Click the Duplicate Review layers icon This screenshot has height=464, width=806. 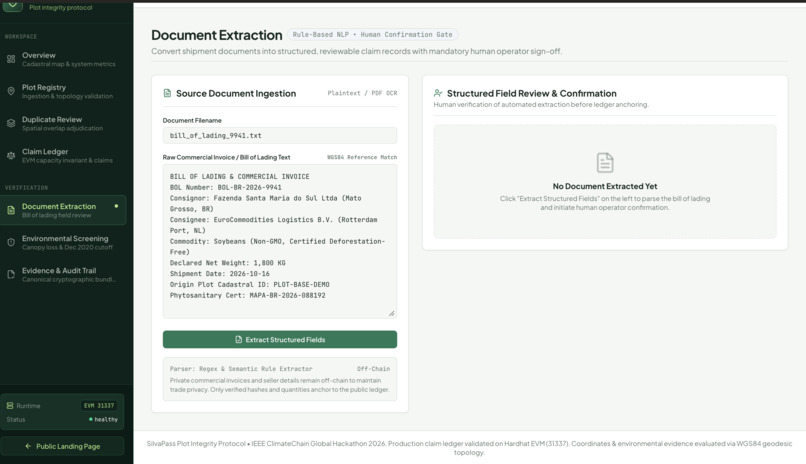click(11, 123)
